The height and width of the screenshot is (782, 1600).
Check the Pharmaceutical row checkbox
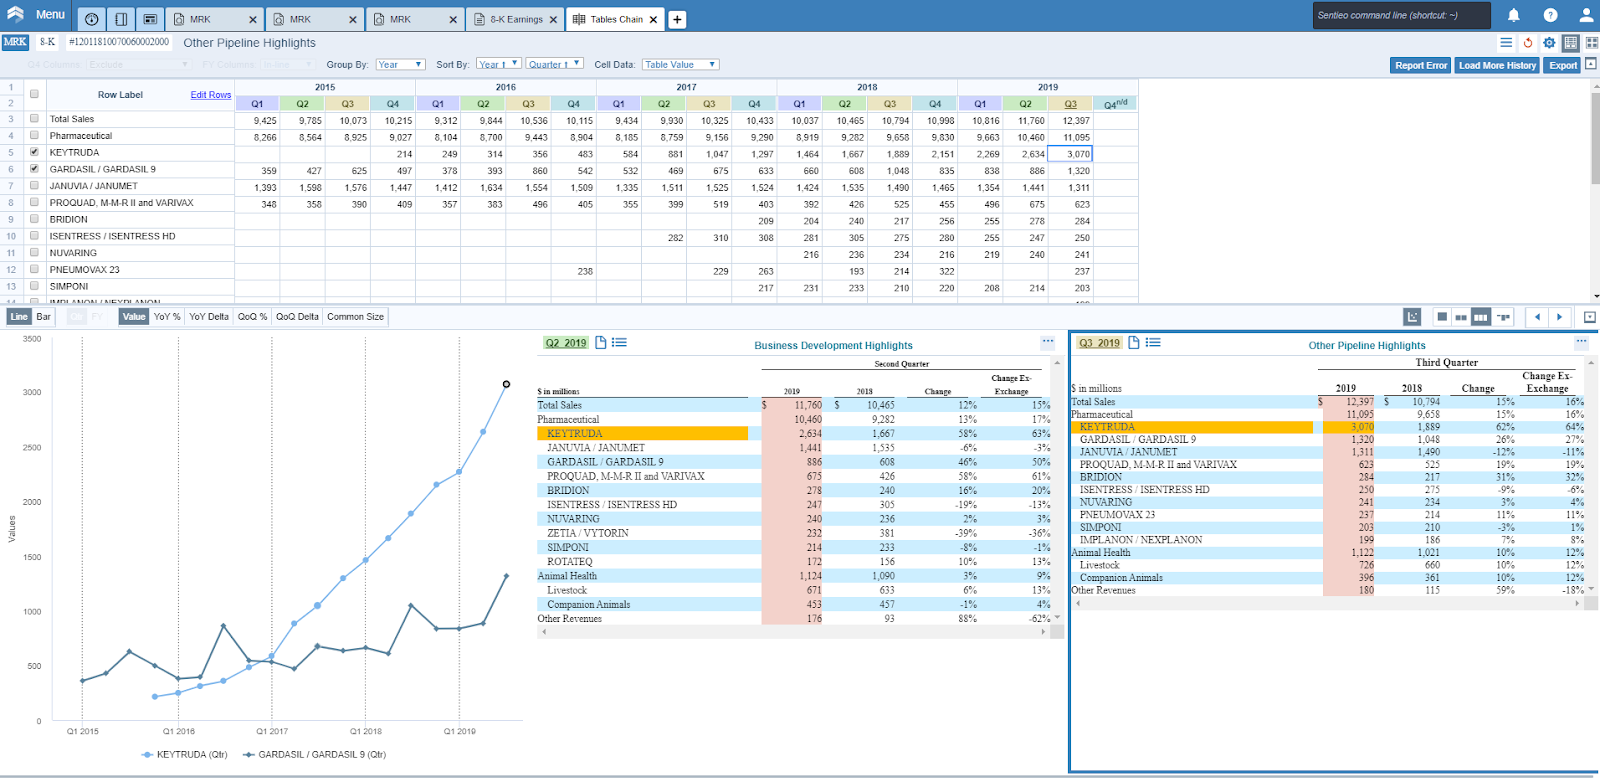[34, 135]
